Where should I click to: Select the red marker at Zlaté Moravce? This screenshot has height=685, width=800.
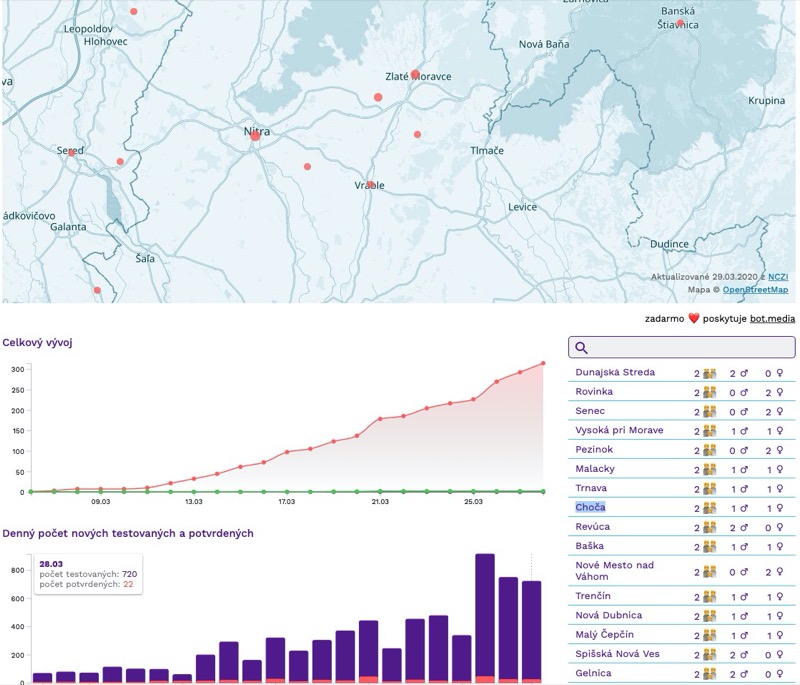(x=415, y=74)
